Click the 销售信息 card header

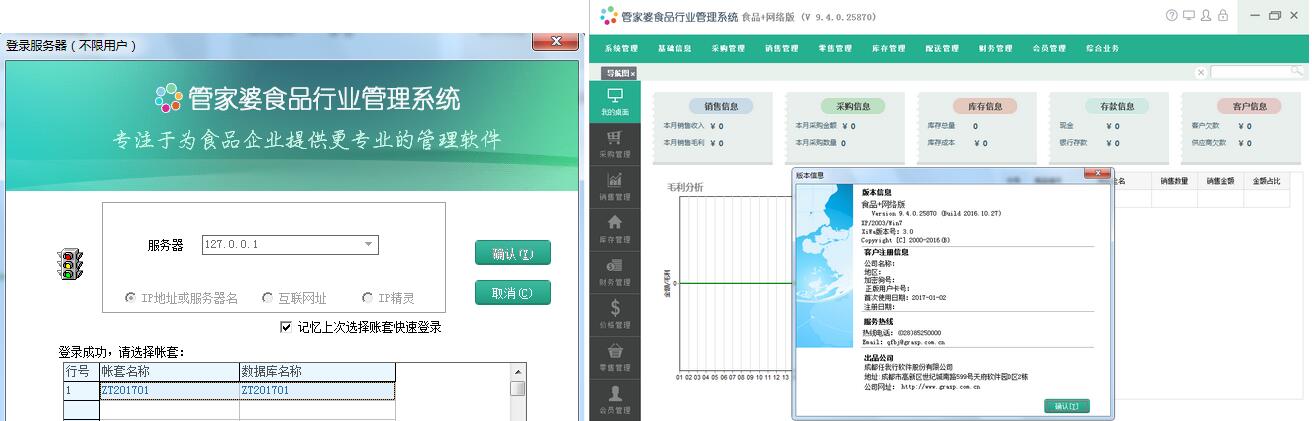721,106
